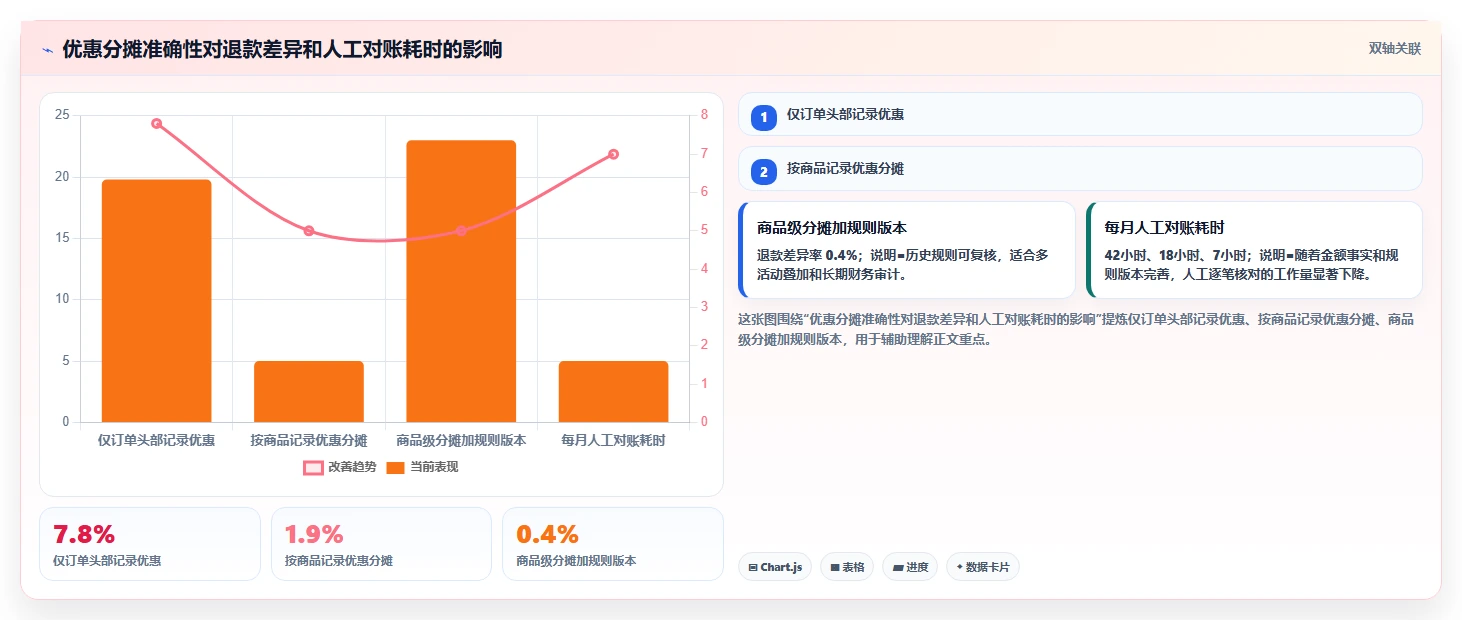Click the trend line point above 仅订单头部记录优惠
Viewport: 1462px width, 620px height.
coord(157,124)
